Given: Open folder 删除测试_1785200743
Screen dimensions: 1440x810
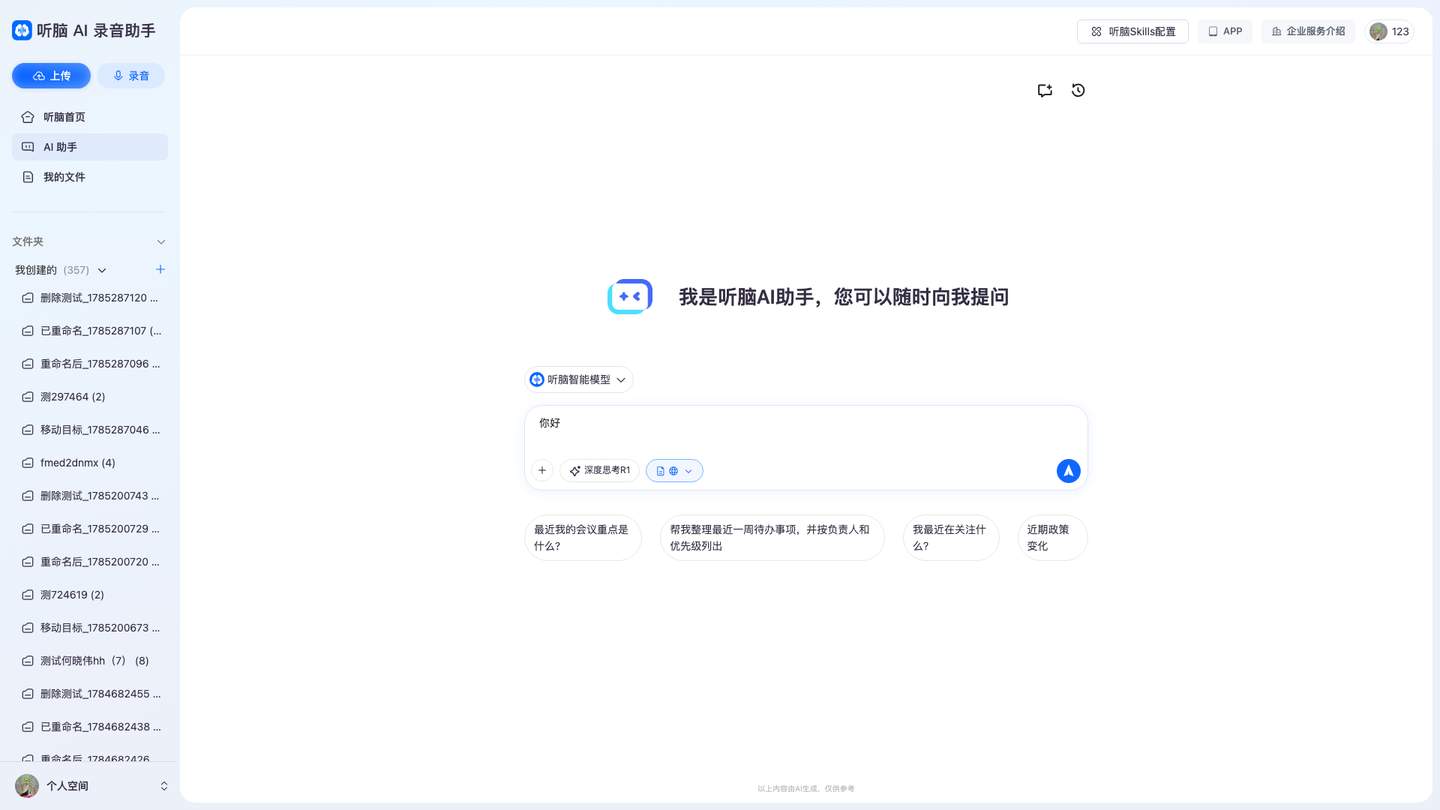Looking at the screenshot, I should click(x=90, y=496).
